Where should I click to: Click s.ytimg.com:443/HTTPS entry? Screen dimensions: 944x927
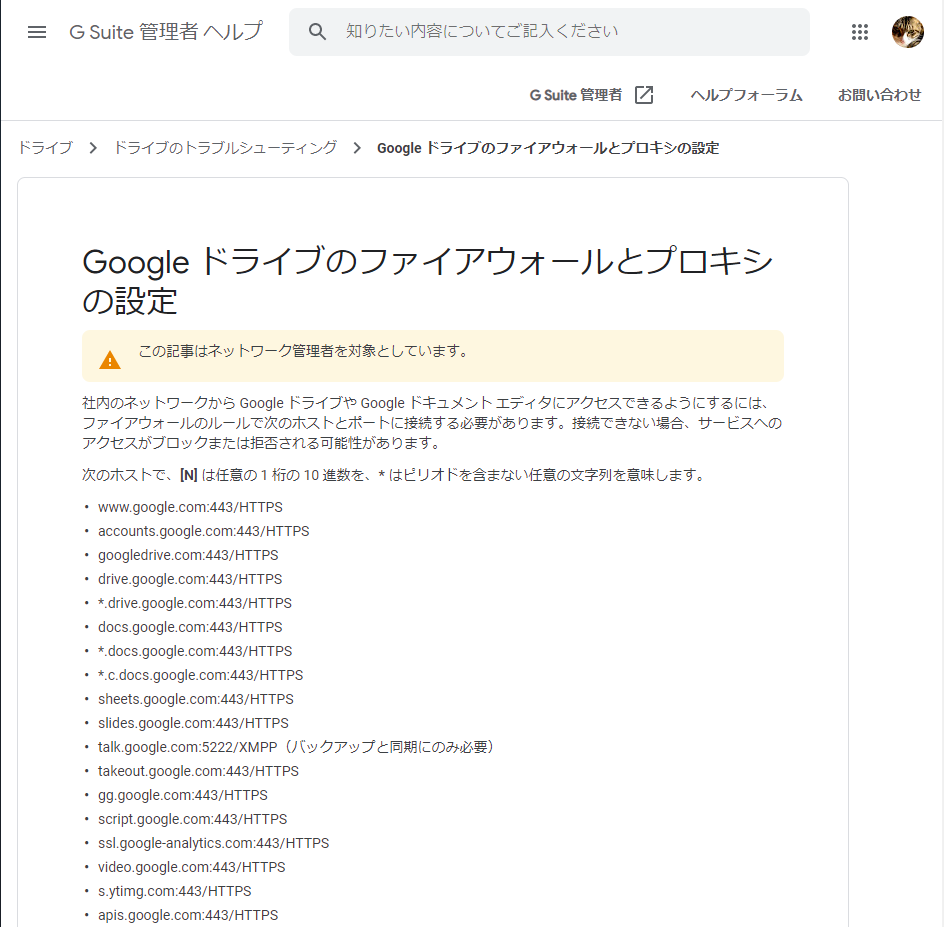pos(175,893)
